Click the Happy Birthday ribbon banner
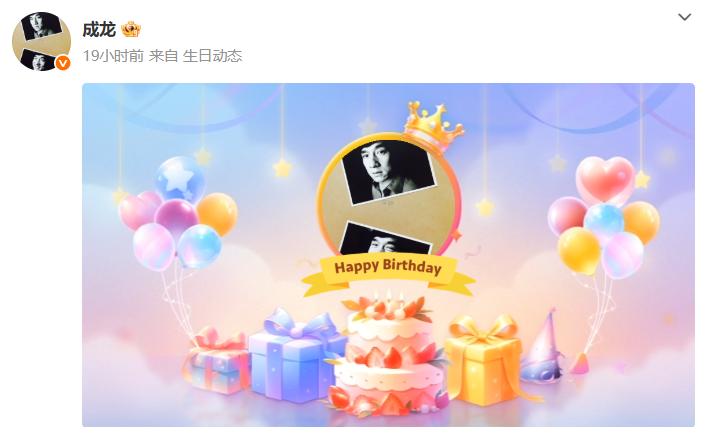The image size is (710, 437). pyautogui.click(x=388, y=272)
